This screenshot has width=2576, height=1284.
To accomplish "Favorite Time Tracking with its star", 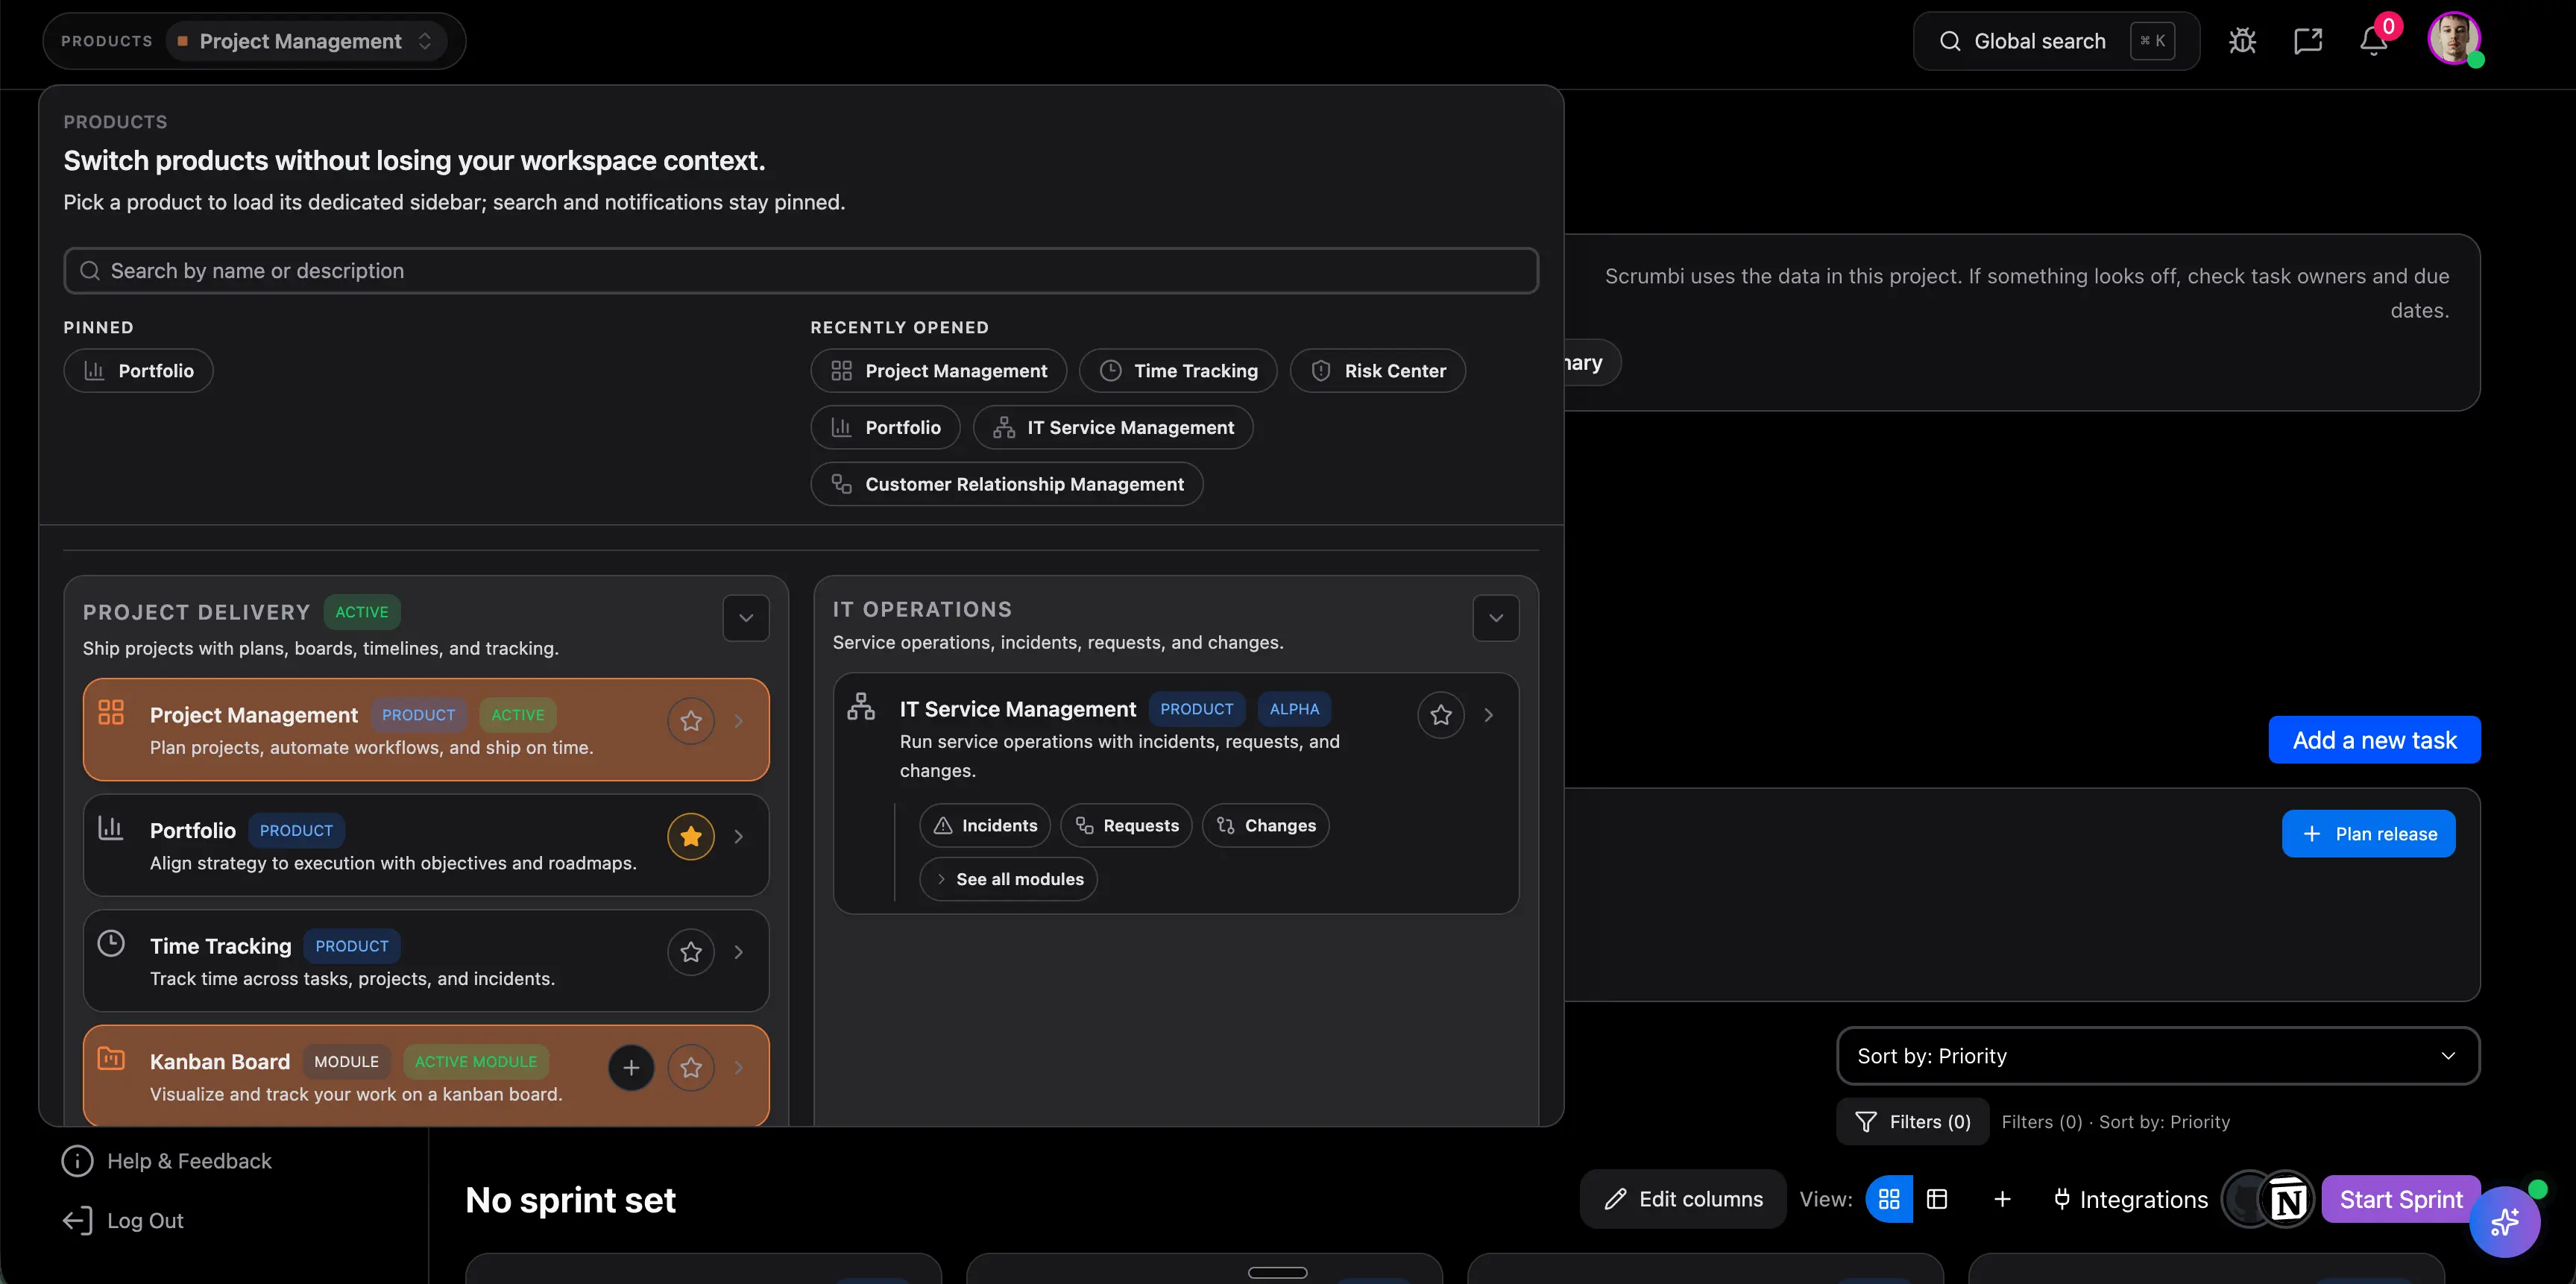I will click(691, 952).
